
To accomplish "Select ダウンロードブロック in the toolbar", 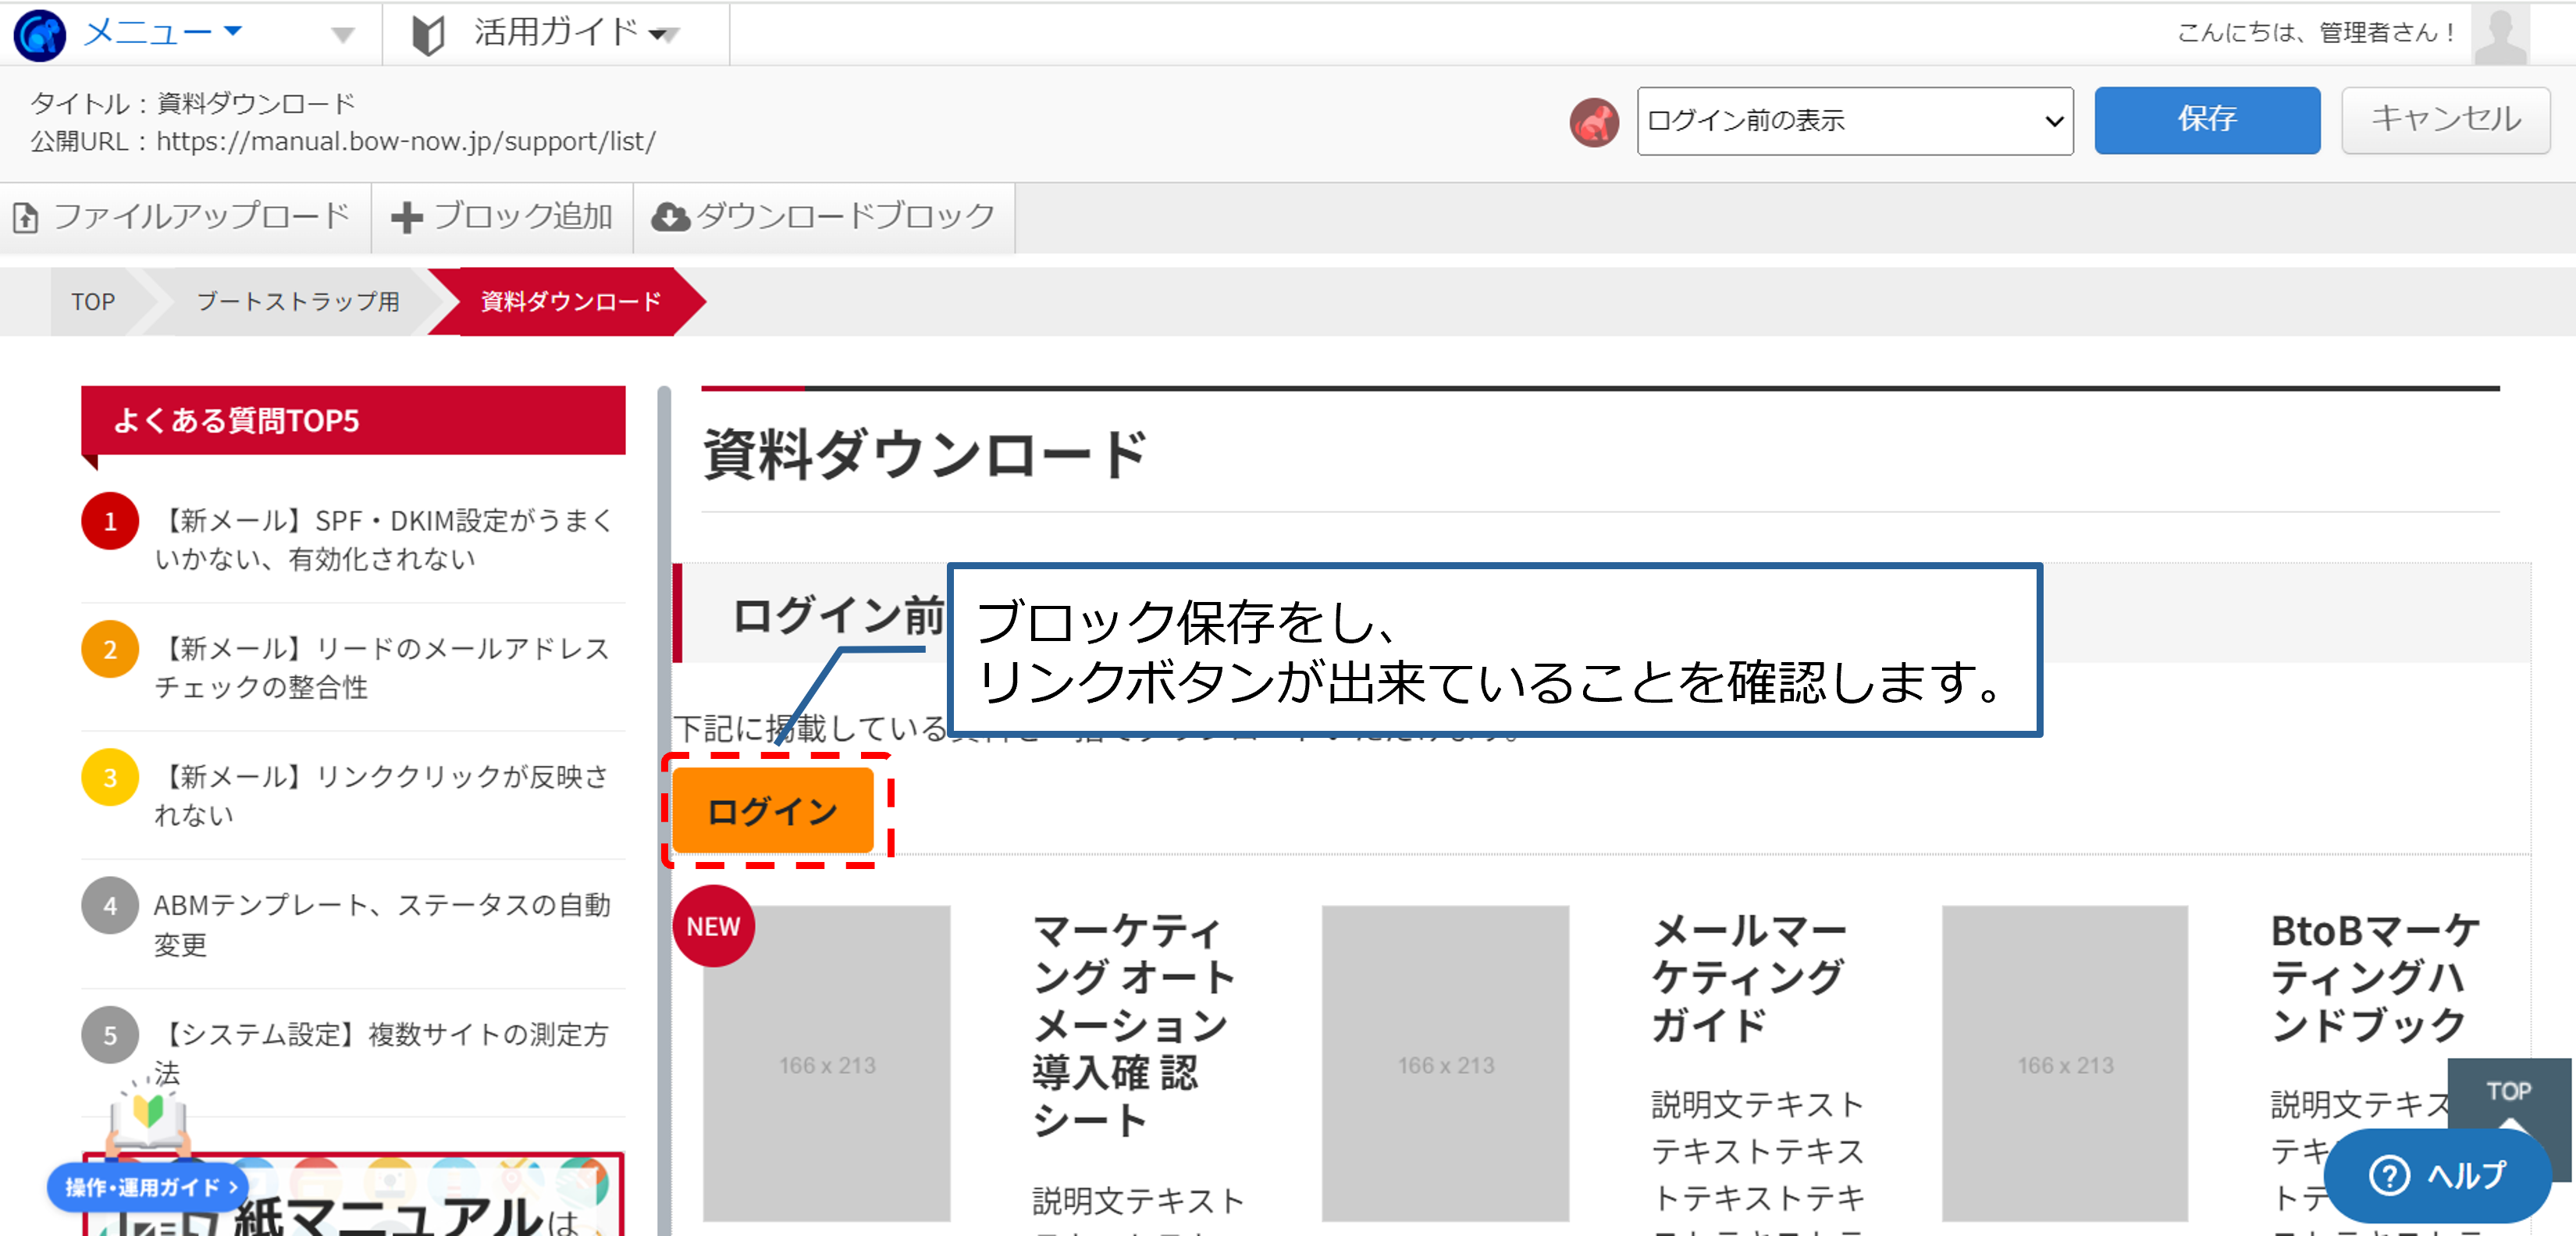I will 824,217.
